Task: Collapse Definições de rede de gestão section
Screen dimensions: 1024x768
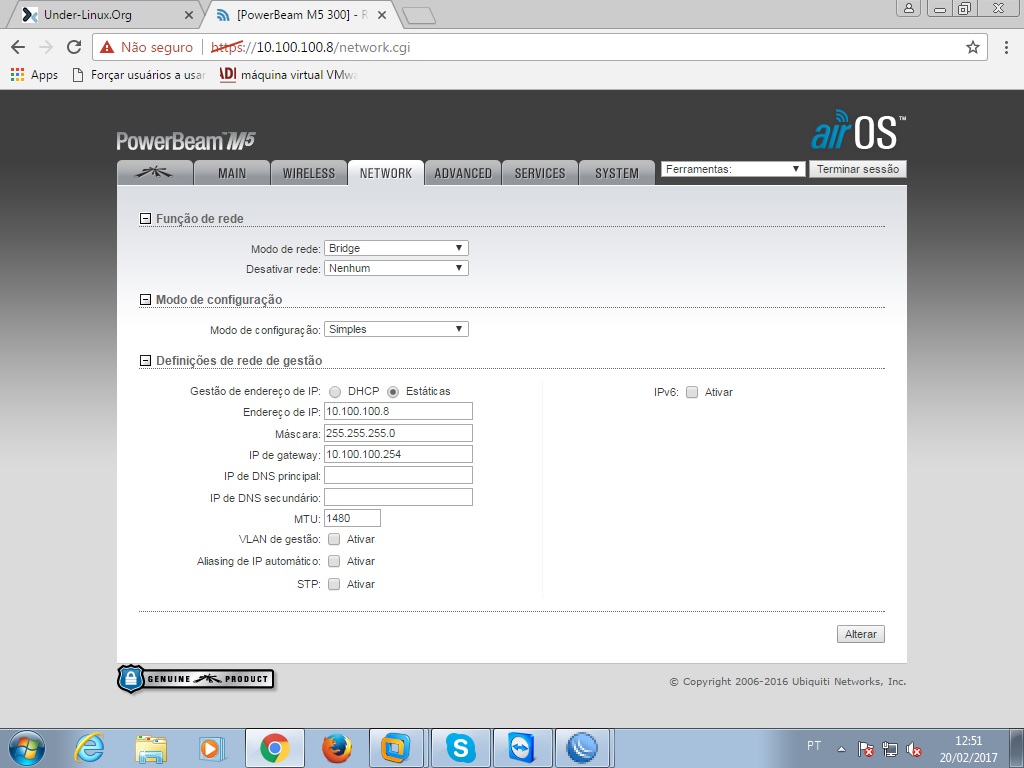Action: tap(146, 360)
